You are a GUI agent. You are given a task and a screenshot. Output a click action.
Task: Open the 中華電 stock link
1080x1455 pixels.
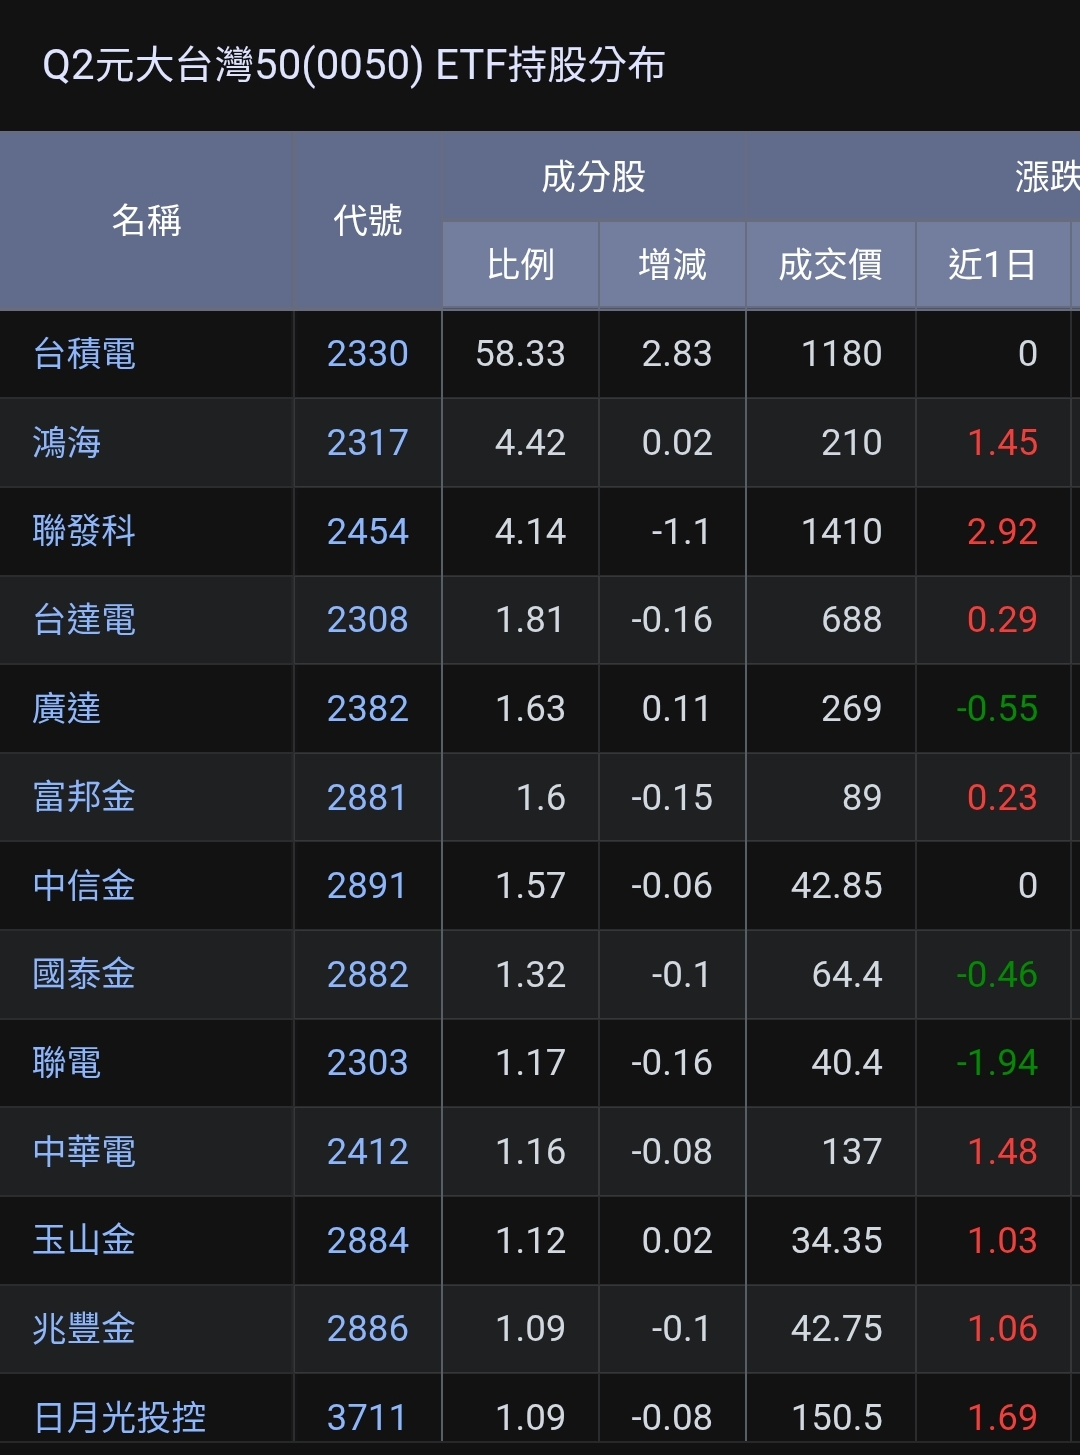(x=84, y=1151)
